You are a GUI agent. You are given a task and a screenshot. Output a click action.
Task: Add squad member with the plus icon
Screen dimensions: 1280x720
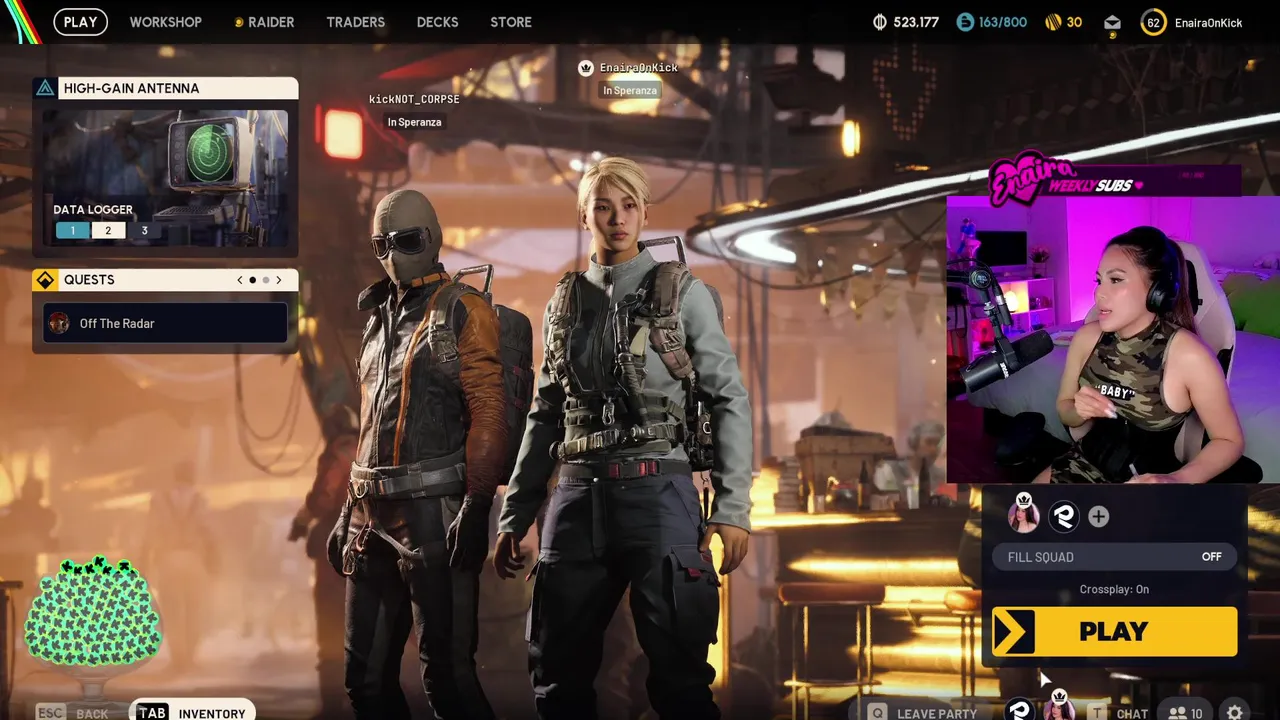click(x=1098, y=517)
